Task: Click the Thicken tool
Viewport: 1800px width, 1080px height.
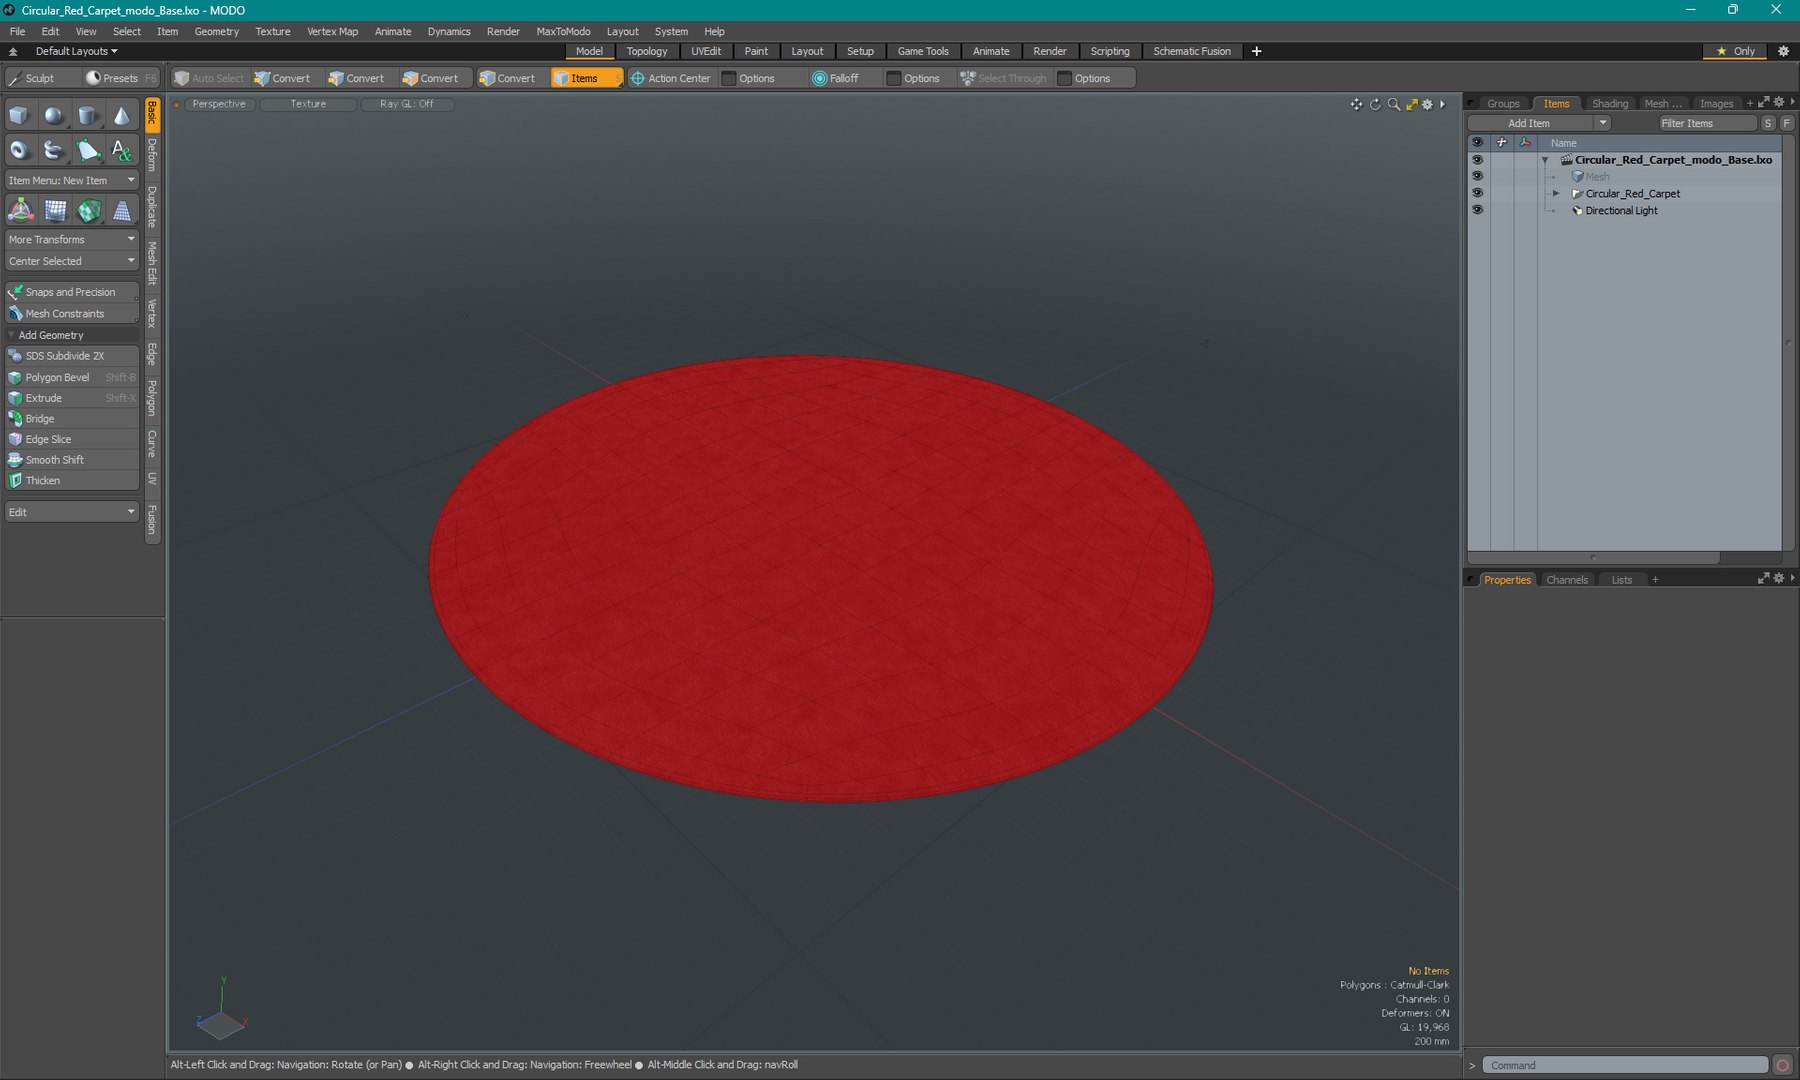Action: click(x=72, y=480)
